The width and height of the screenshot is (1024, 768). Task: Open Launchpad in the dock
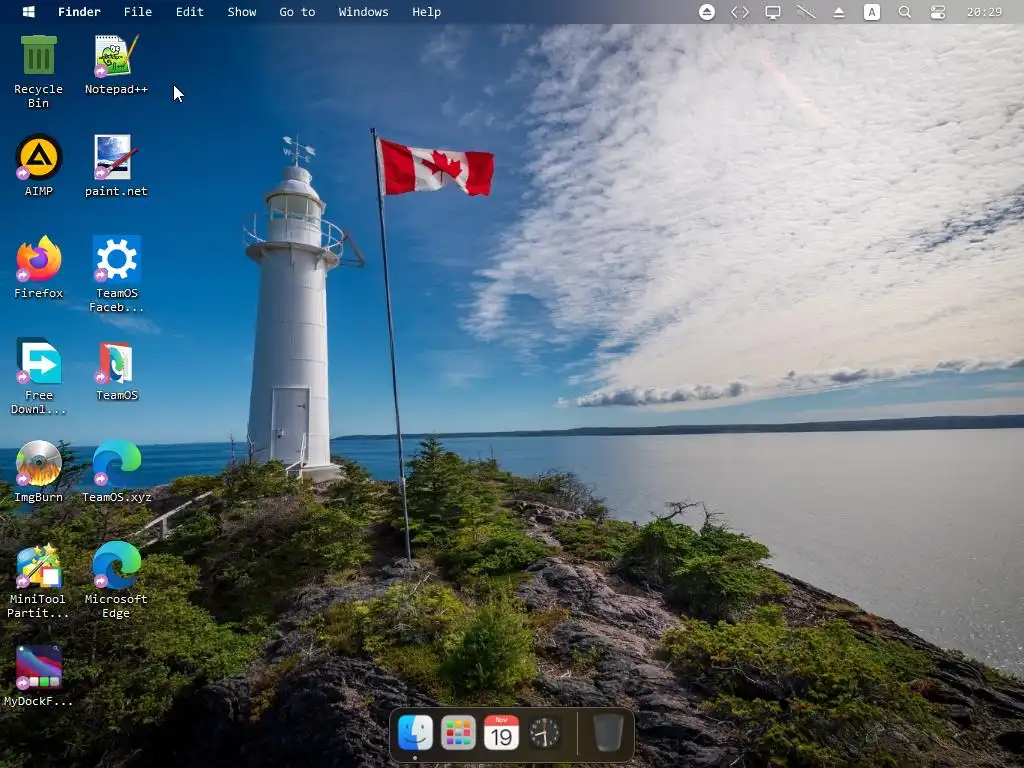[x=458, y=732]
